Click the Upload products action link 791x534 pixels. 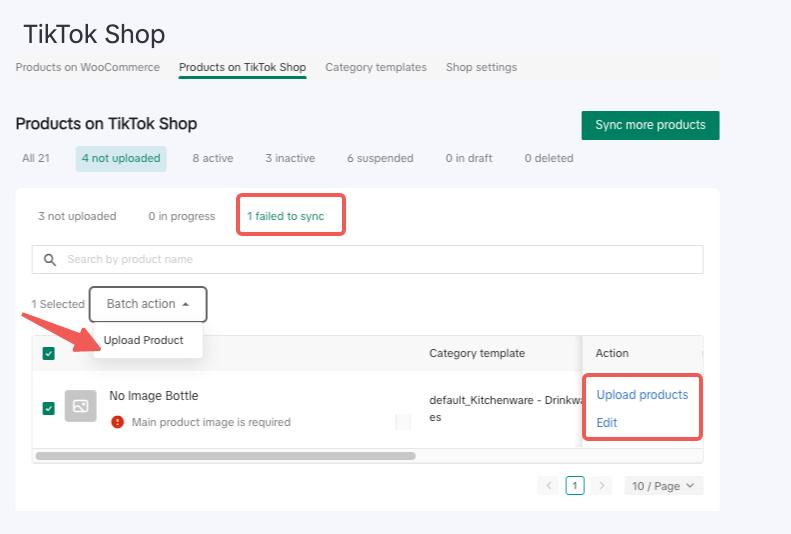[x=642, y=395]
